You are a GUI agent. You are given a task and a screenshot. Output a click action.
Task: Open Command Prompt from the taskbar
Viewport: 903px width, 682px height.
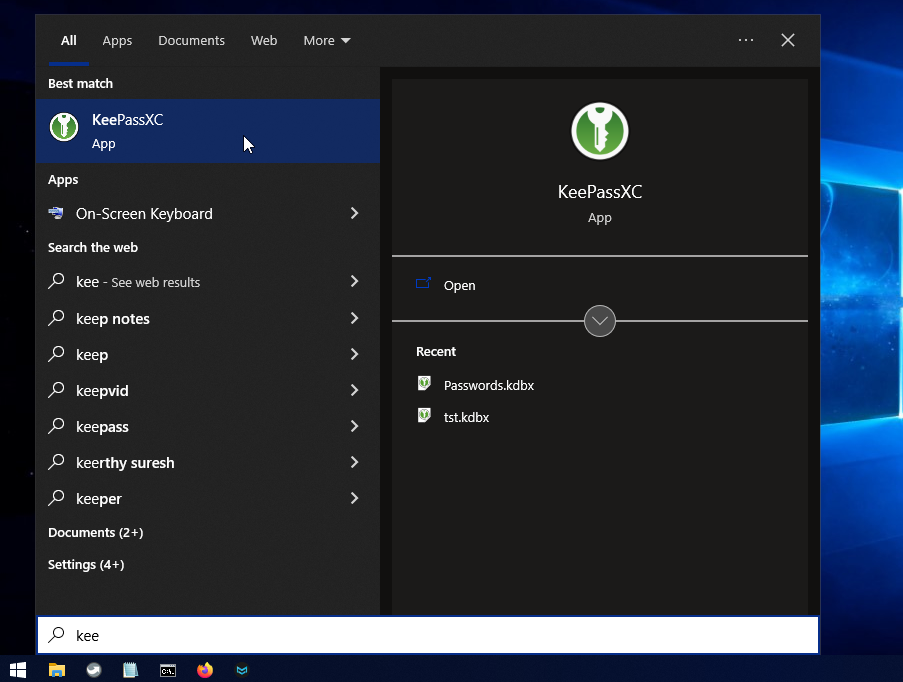pyautogui.click(x=168, y=670)
